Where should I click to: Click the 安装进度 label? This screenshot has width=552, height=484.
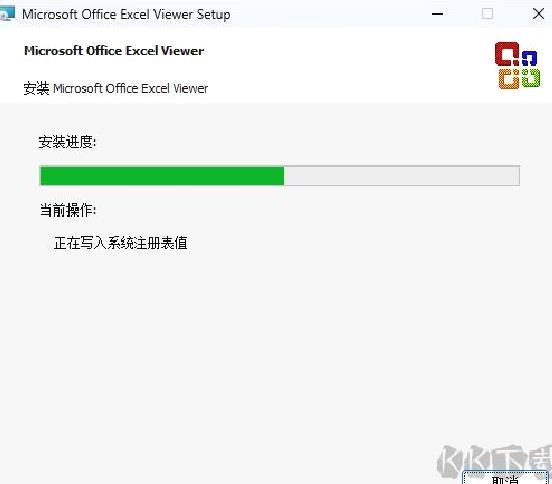pyautogui.click(x=67, y=142)
